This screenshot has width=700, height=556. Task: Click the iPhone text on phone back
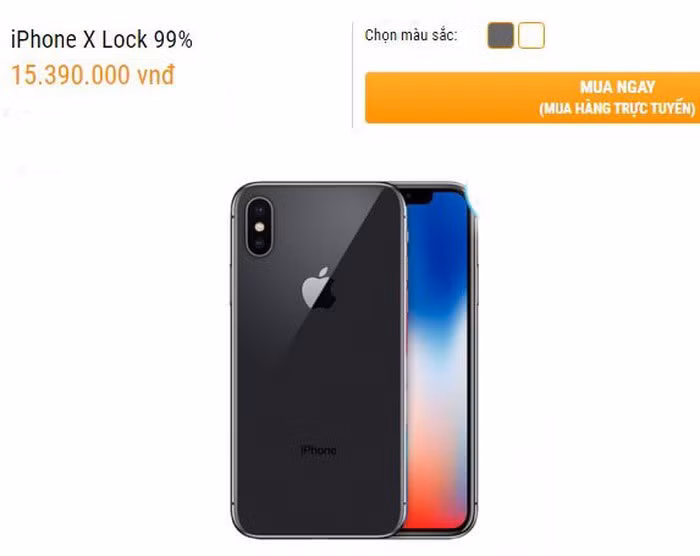coord(319,450)
